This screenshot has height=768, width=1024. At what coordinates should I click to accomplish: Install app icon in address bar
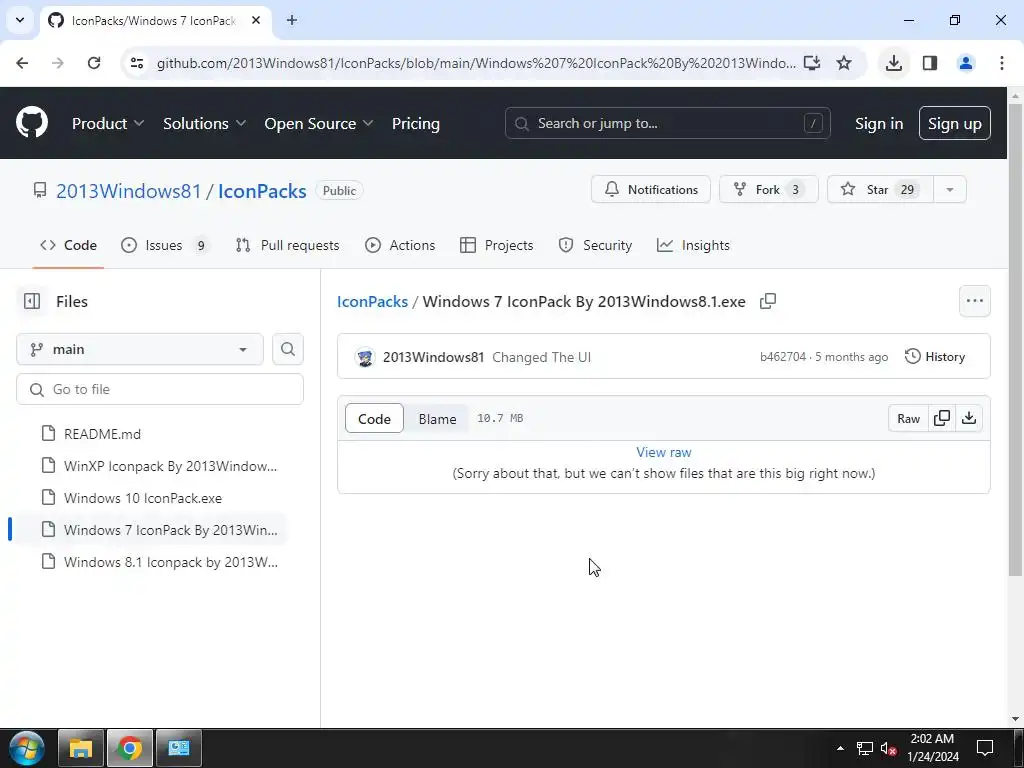(x=812, y=63)
